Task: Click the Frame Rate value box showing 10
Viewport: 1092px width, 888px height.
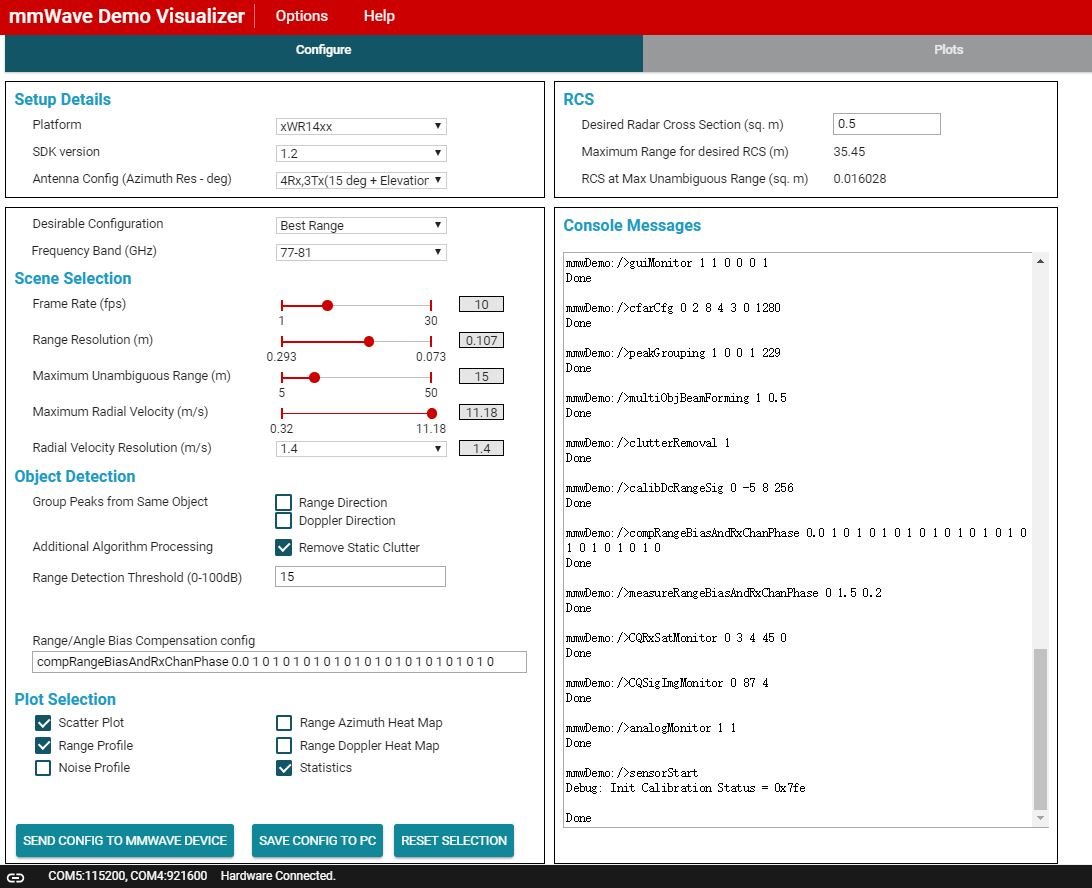Action: pyautogui.click(x=481, y=304)
